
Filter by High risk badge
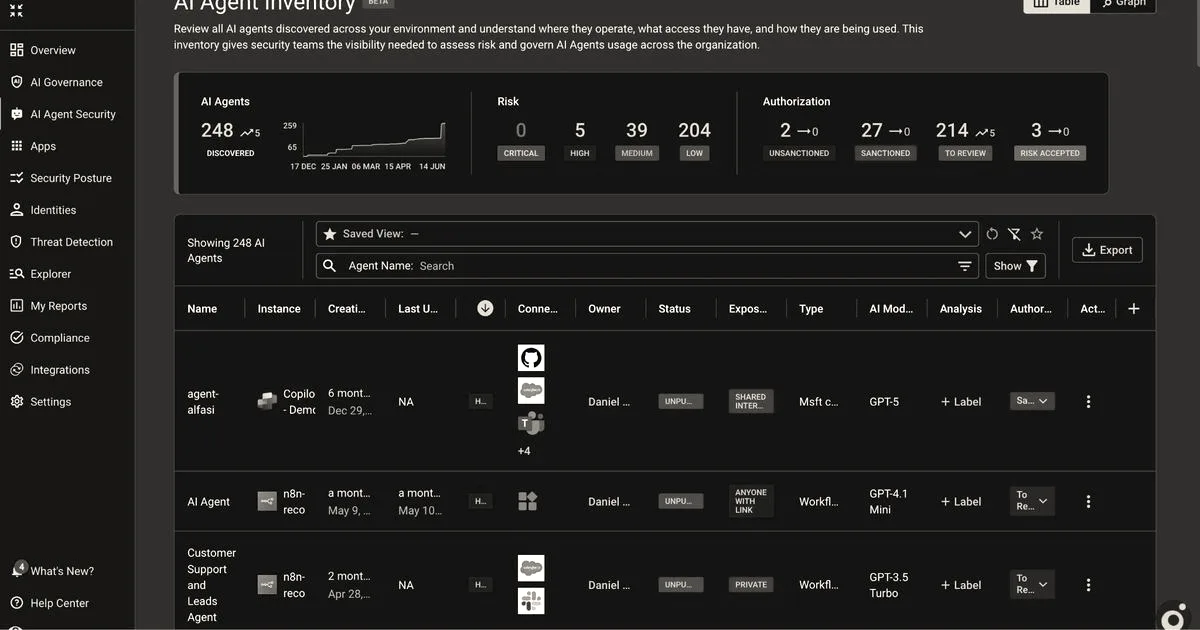click(x=580, y=153)
